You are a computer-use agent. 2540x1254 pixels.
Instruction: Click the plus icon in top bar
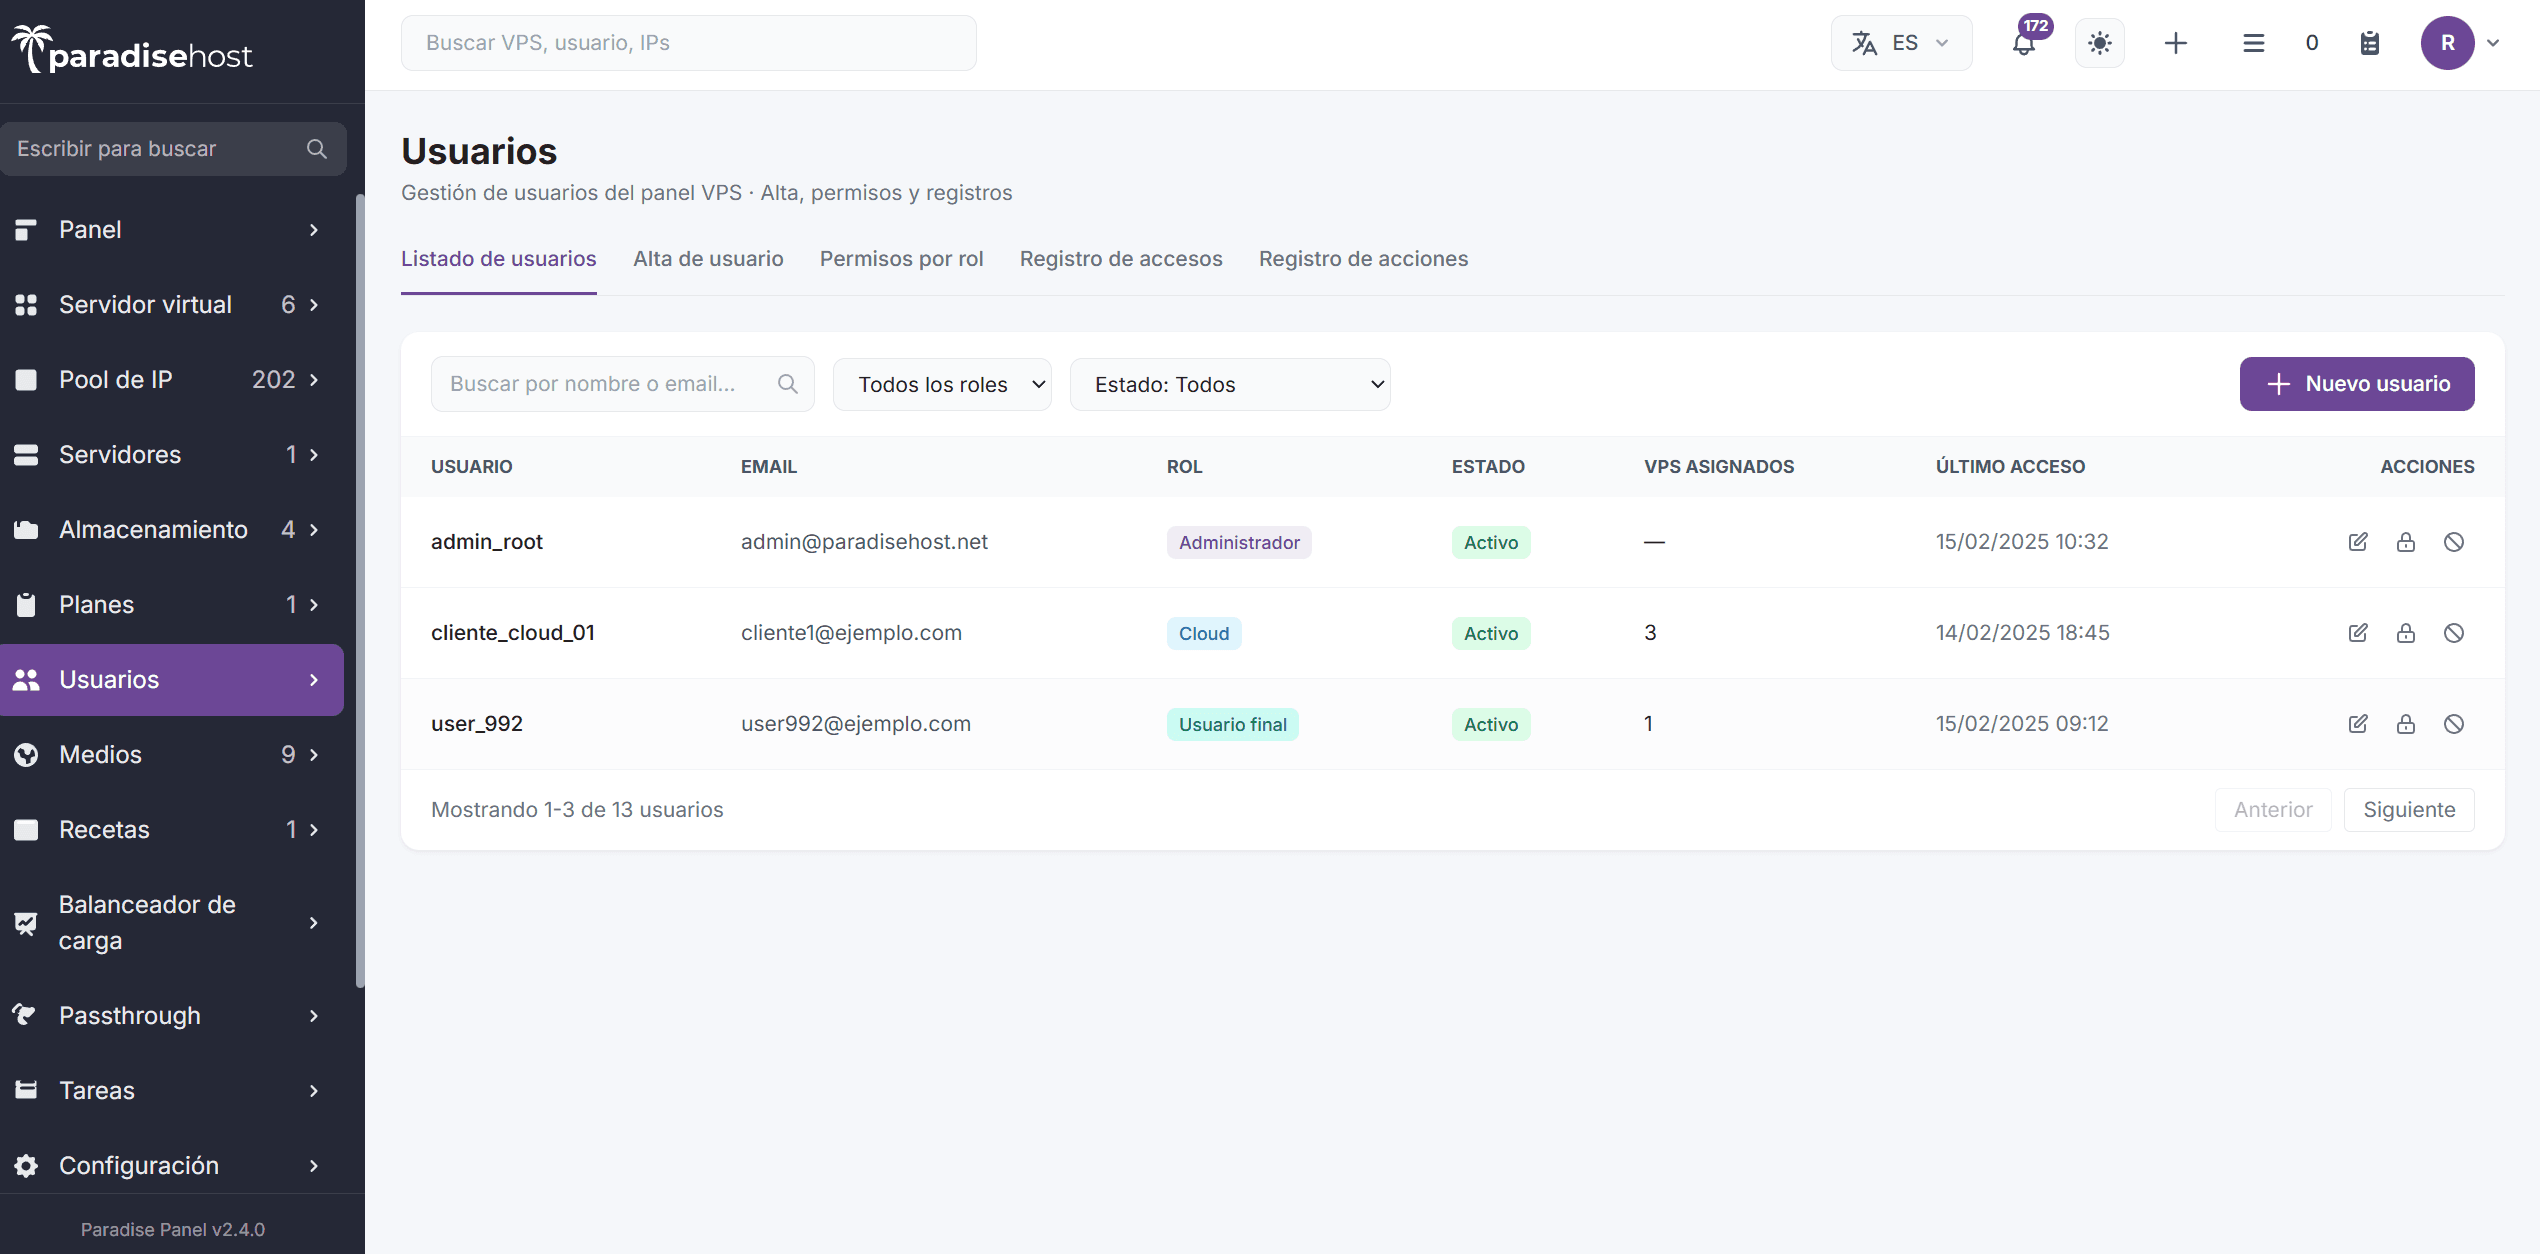[x=2176, y=43]
